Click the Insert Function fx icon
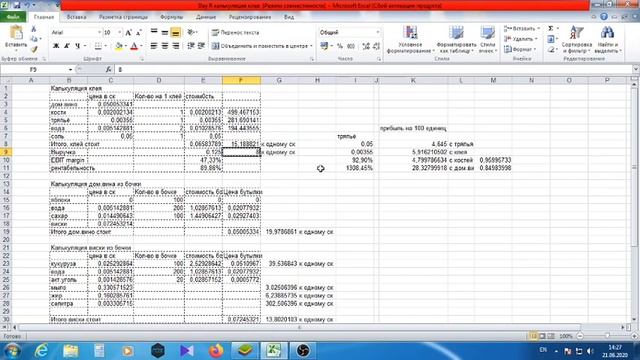The image size is (640, 360). pos(108,69)
